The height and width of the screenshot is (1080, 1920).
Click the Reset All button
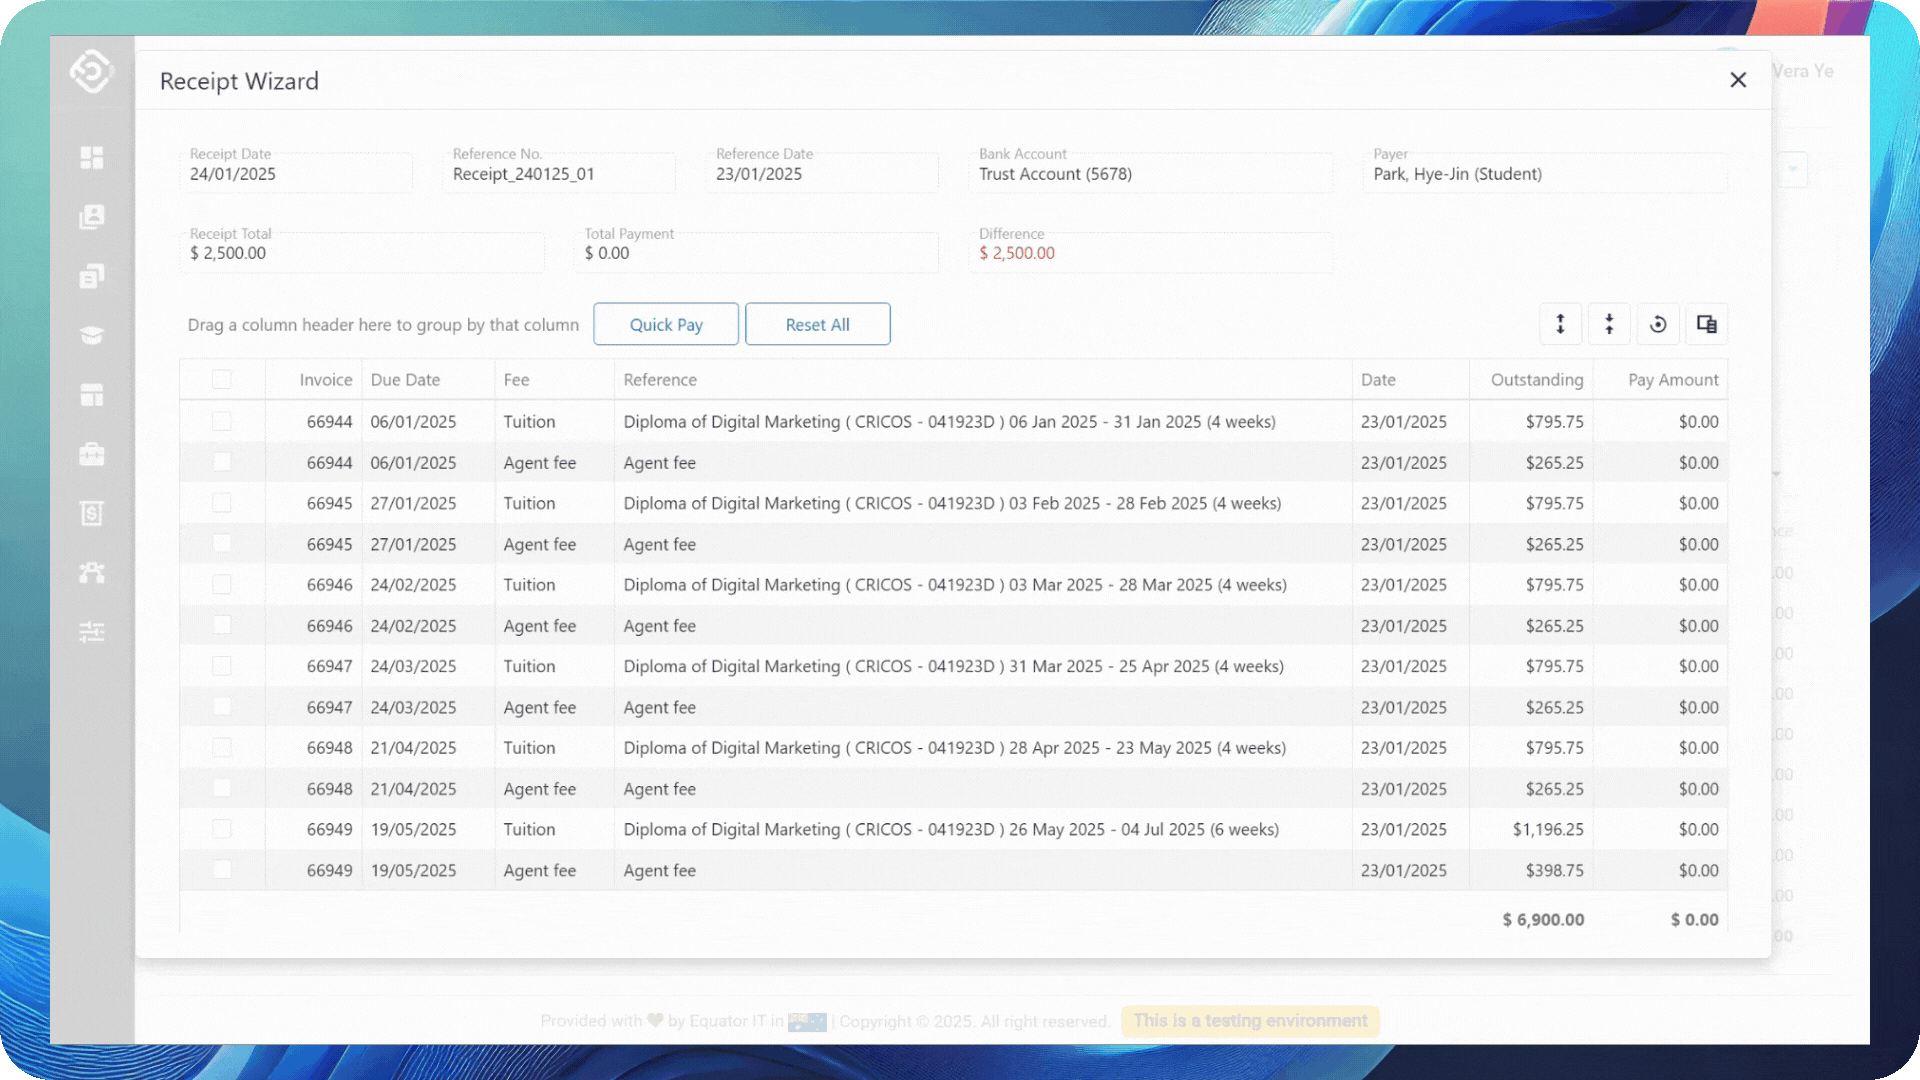click(817, 324)
